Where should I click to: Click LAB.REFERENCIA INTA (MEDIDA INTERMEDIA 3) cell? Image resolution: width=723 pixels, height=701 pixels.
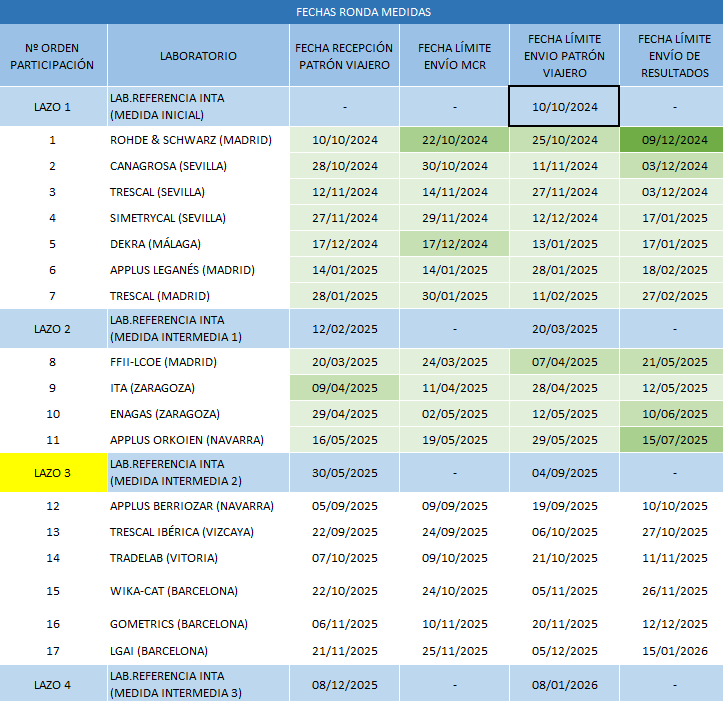(198, 684)
